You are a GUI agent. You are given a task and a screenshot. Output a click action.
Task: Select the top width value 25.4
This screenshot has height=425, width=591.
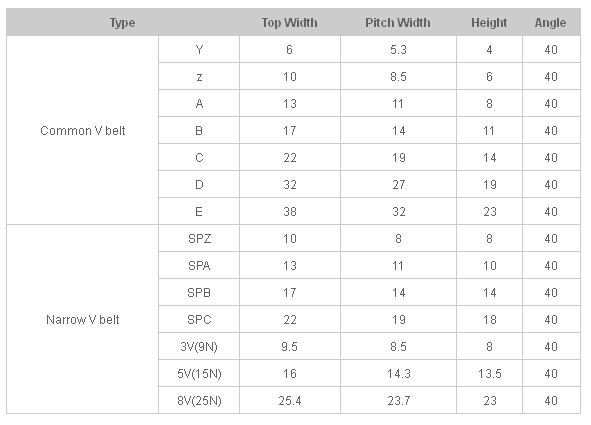pos(290,401)
